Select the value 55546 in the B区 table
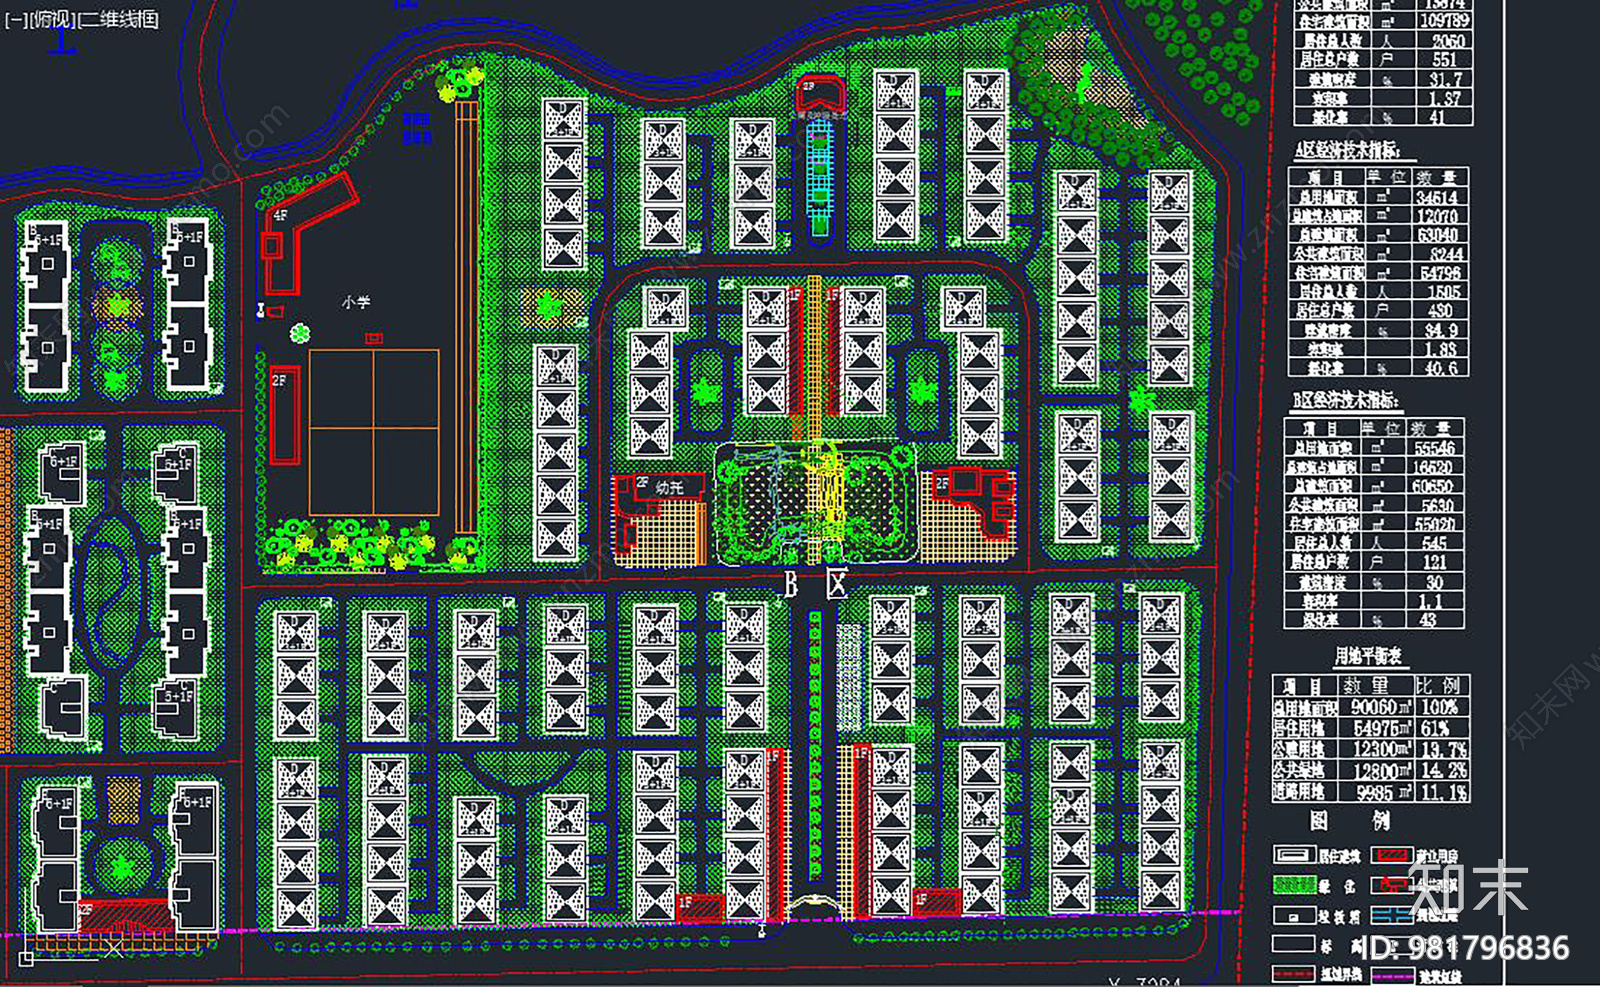This screenshot has height=987, width=1600. [1434, 448]
